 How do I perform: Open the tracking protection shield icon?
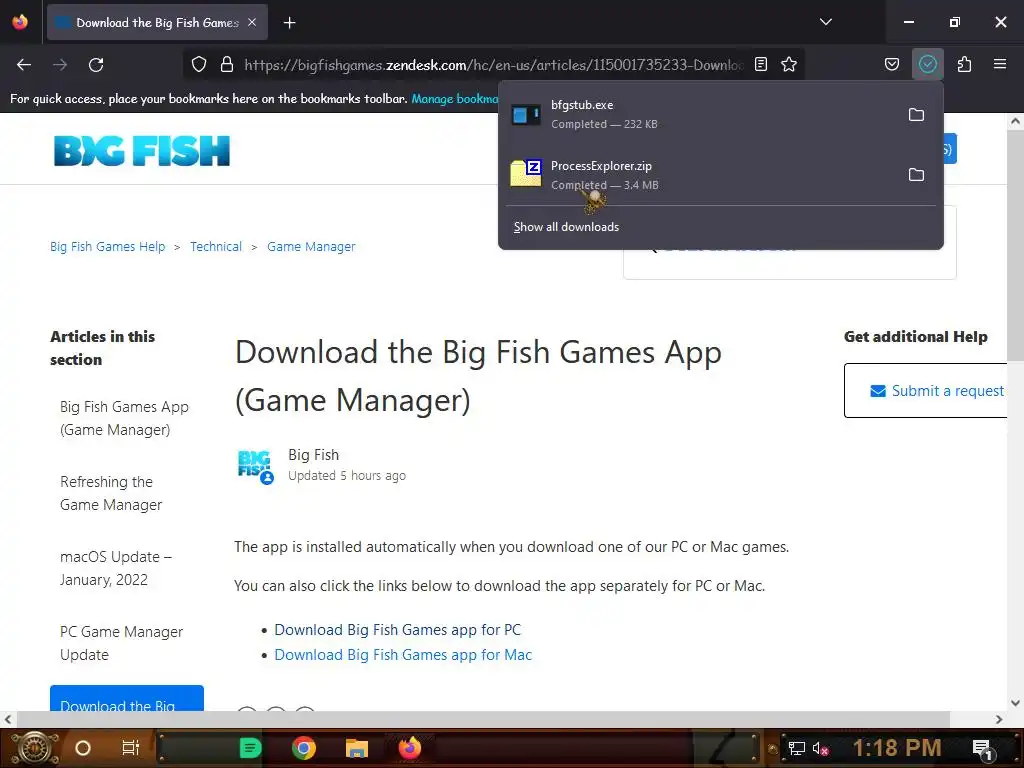pyautogui.click(x=199, y=65)
